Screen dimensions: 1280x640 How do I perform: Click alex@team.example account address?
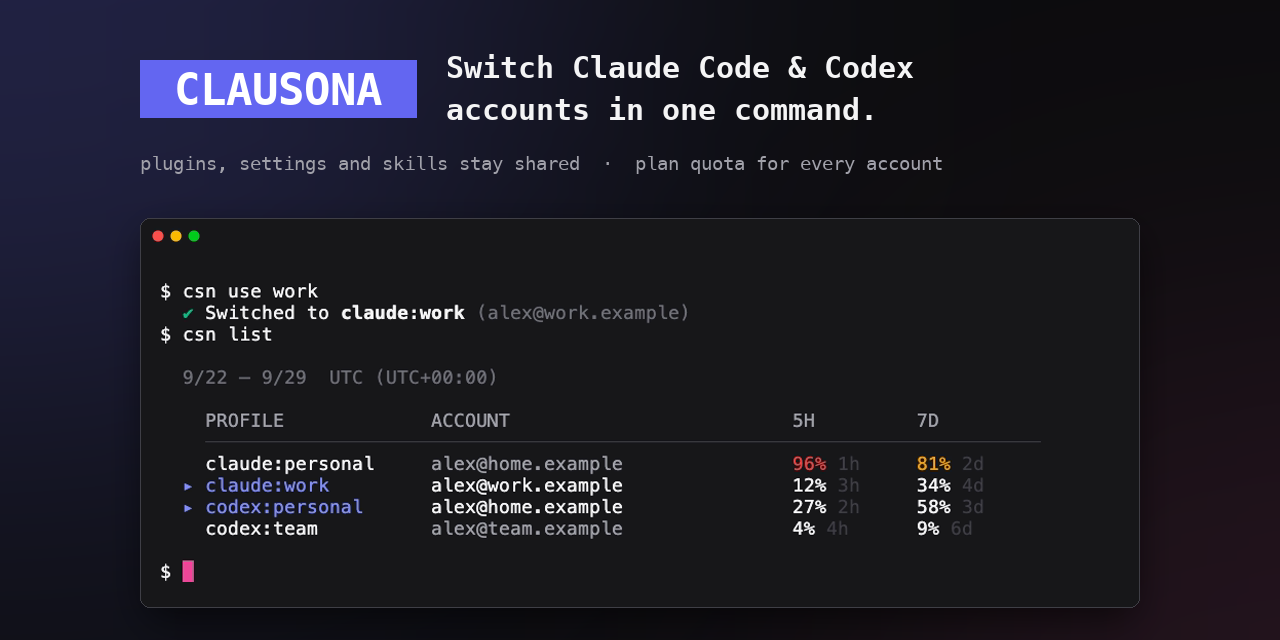[527, 528]
